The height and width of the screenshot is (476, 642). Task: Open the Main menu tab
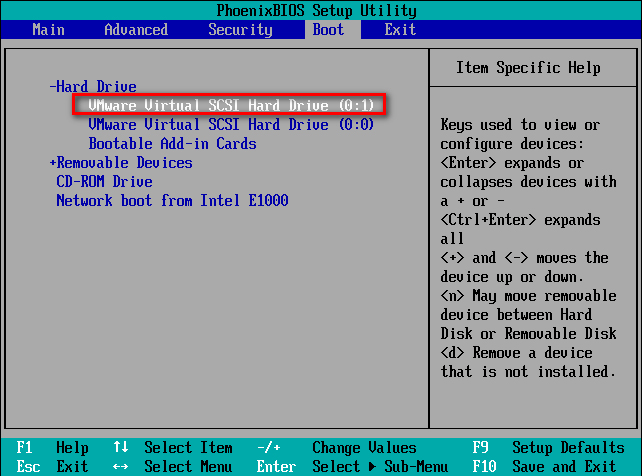(x=48, y=29)
